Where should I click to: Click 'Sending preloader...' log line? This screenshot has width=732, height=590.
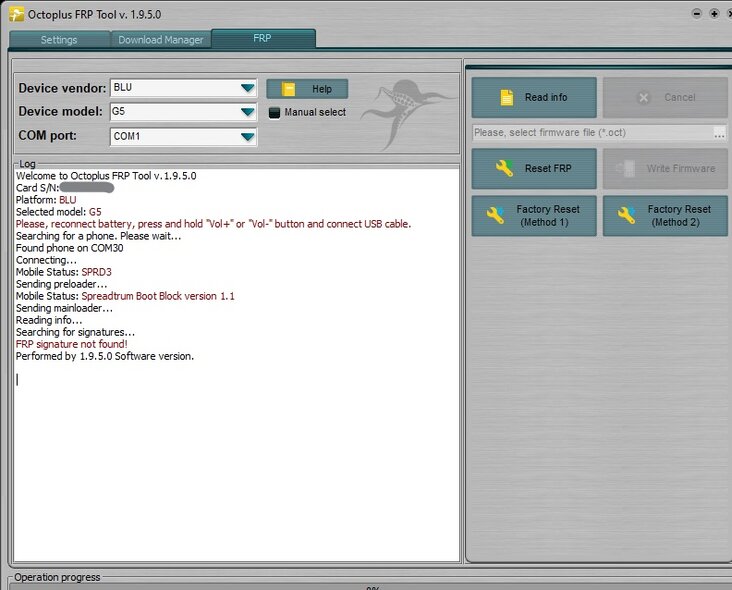pos(61,284)
